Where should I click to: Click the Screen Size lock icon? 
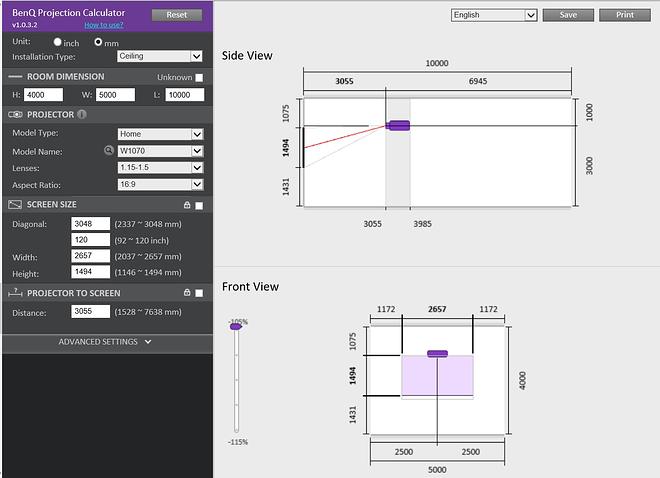tap(187, 205)
